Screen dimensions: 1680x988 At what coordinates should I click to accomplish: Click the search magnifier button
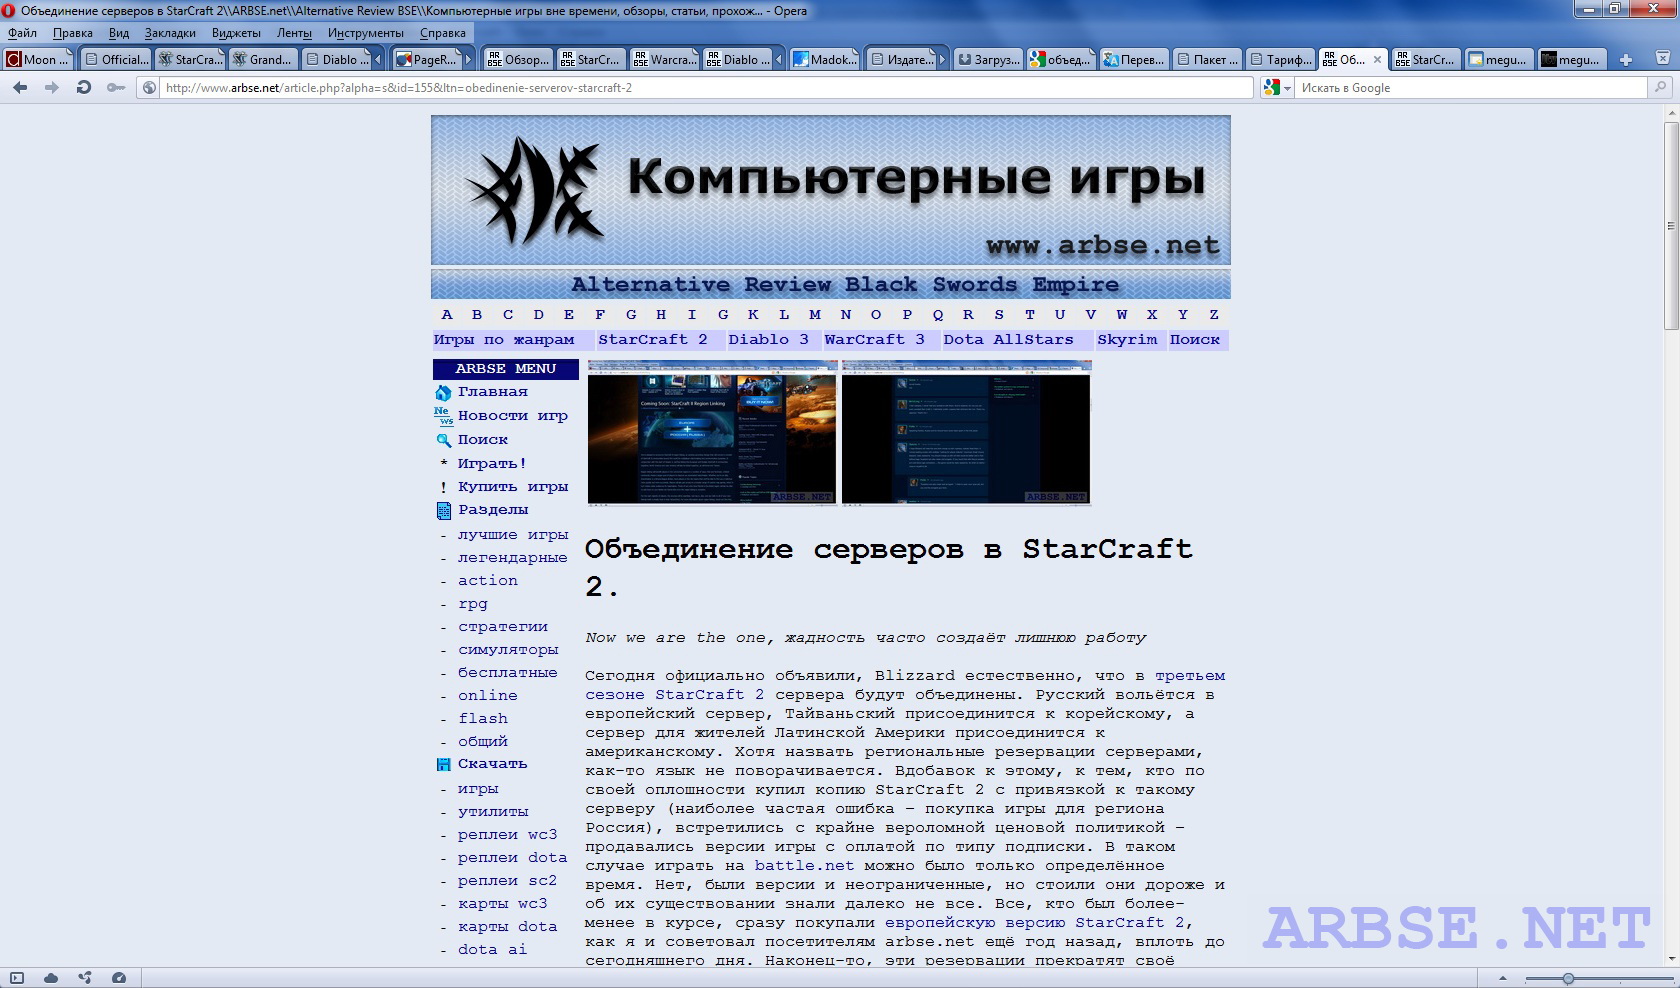click(1660, 88)
